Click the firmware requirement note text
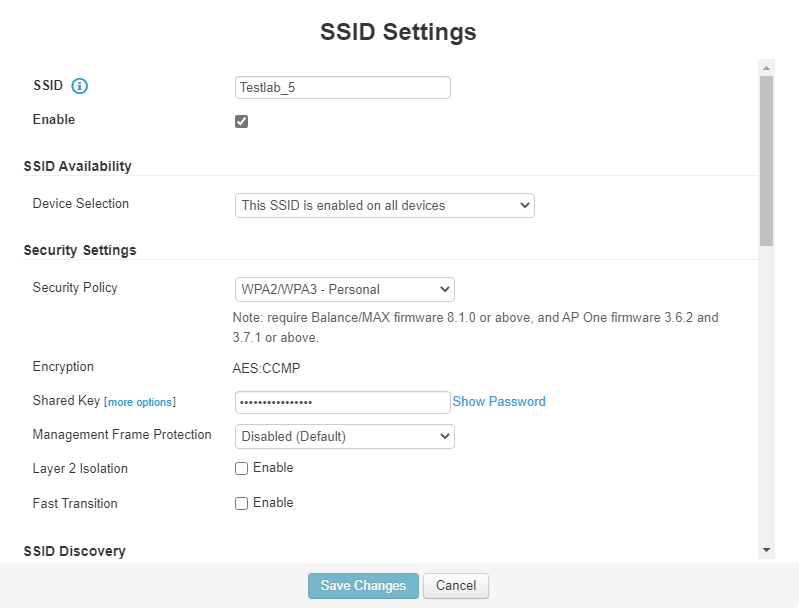799x608 pixels. pos(475,327)
